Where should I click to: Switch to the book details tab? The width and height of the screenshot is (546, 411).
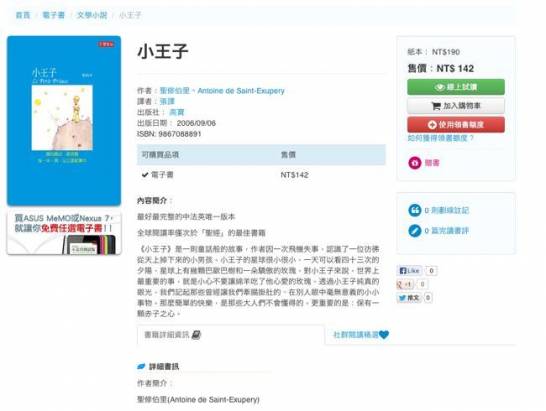click(173, 335)
